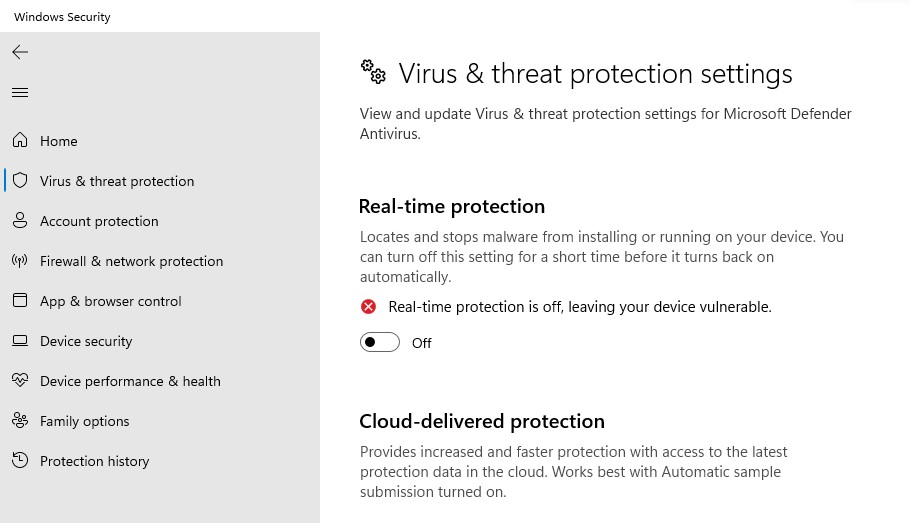This screenshot has width=909, height=523.
Task: Click the Device security laptop icon
Action: click(x=20, y=341)
